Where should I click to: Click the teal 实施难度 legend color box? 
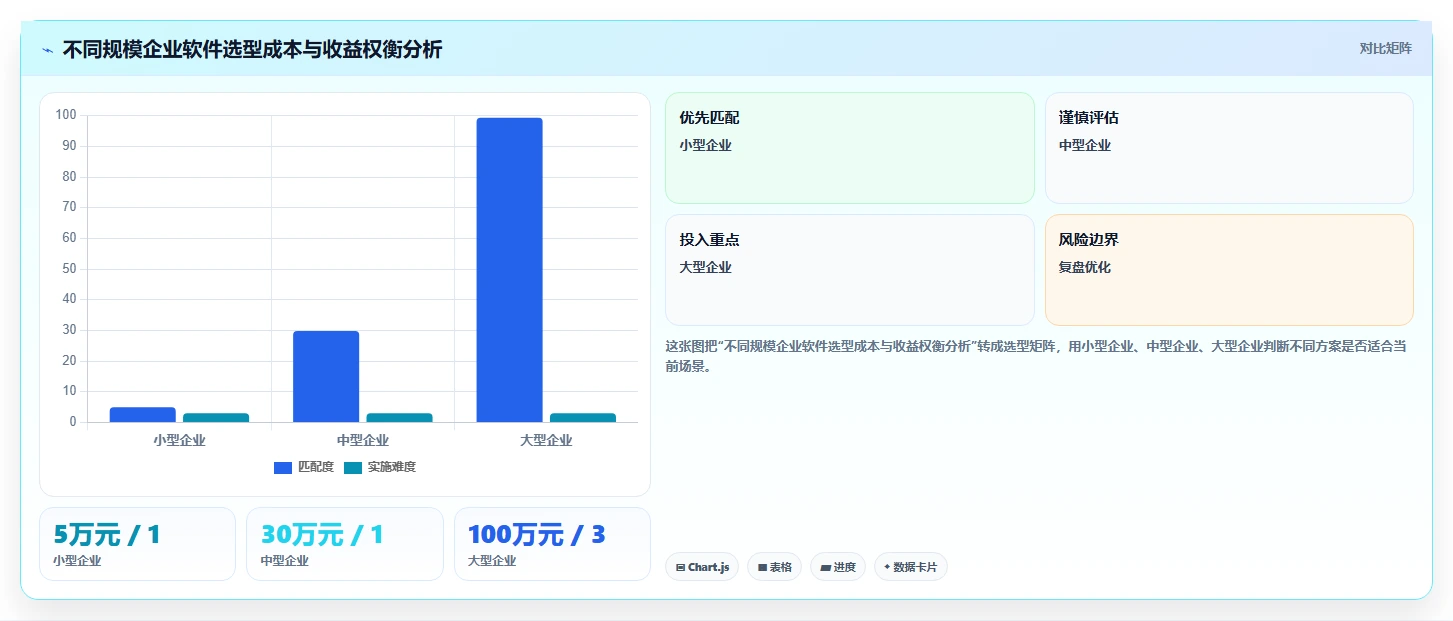click(x=353, y=468)
